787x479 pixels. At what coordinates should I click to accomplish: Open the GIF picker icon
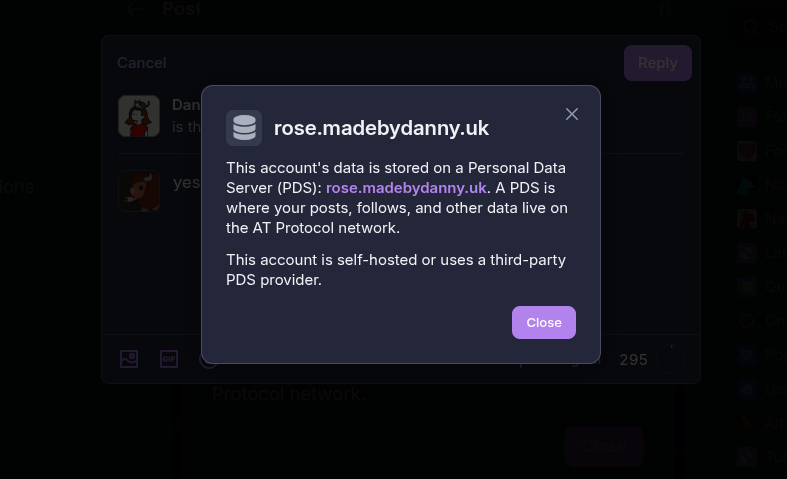click(x=169, y=359)
